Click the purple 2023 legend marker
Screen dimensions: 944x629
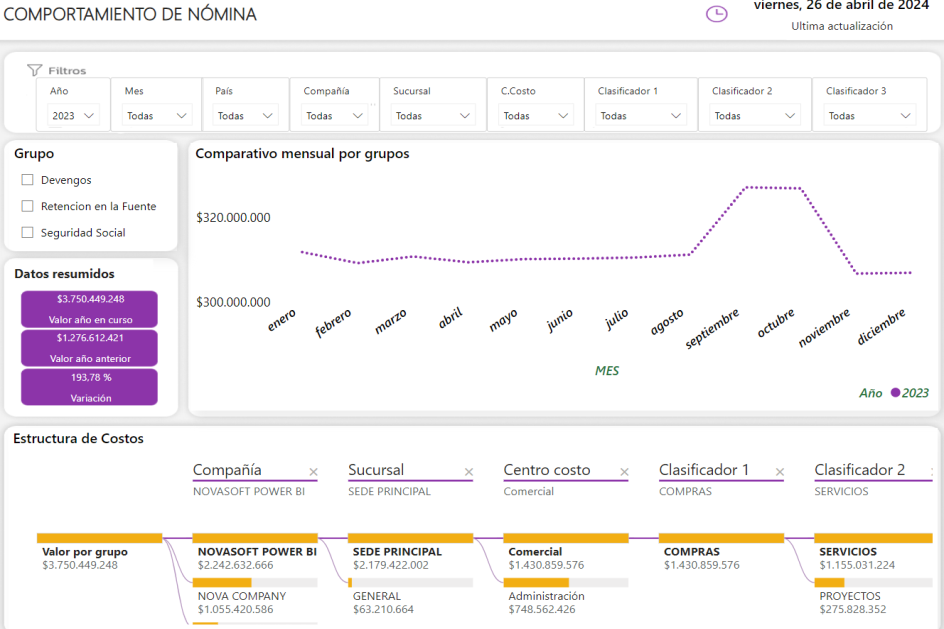point(895,393)
